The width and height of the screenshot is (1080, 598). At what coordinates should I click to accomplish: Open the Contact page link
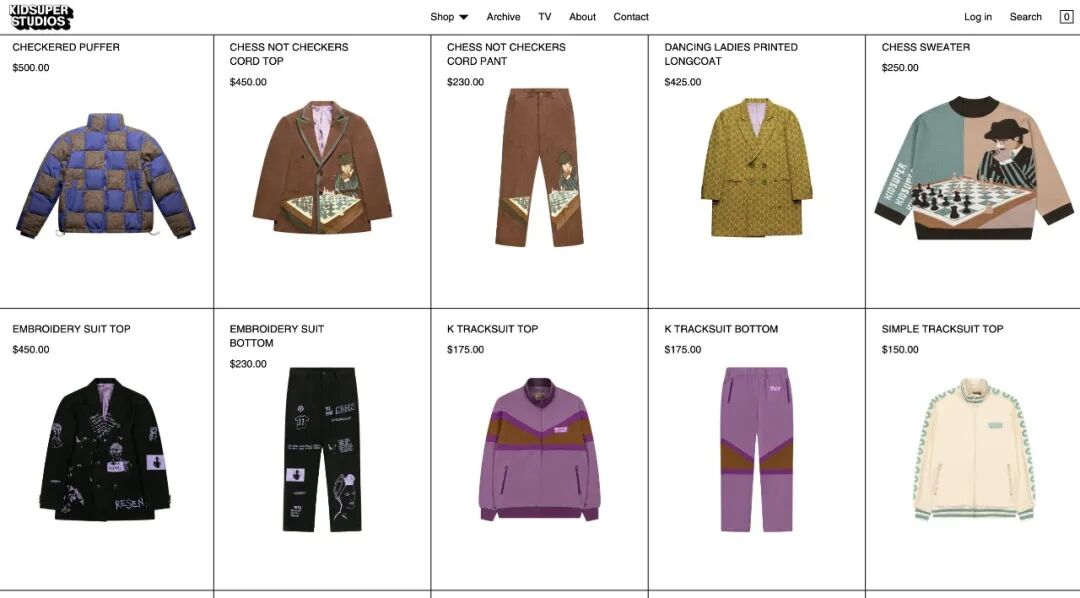(x=631, y=17)
